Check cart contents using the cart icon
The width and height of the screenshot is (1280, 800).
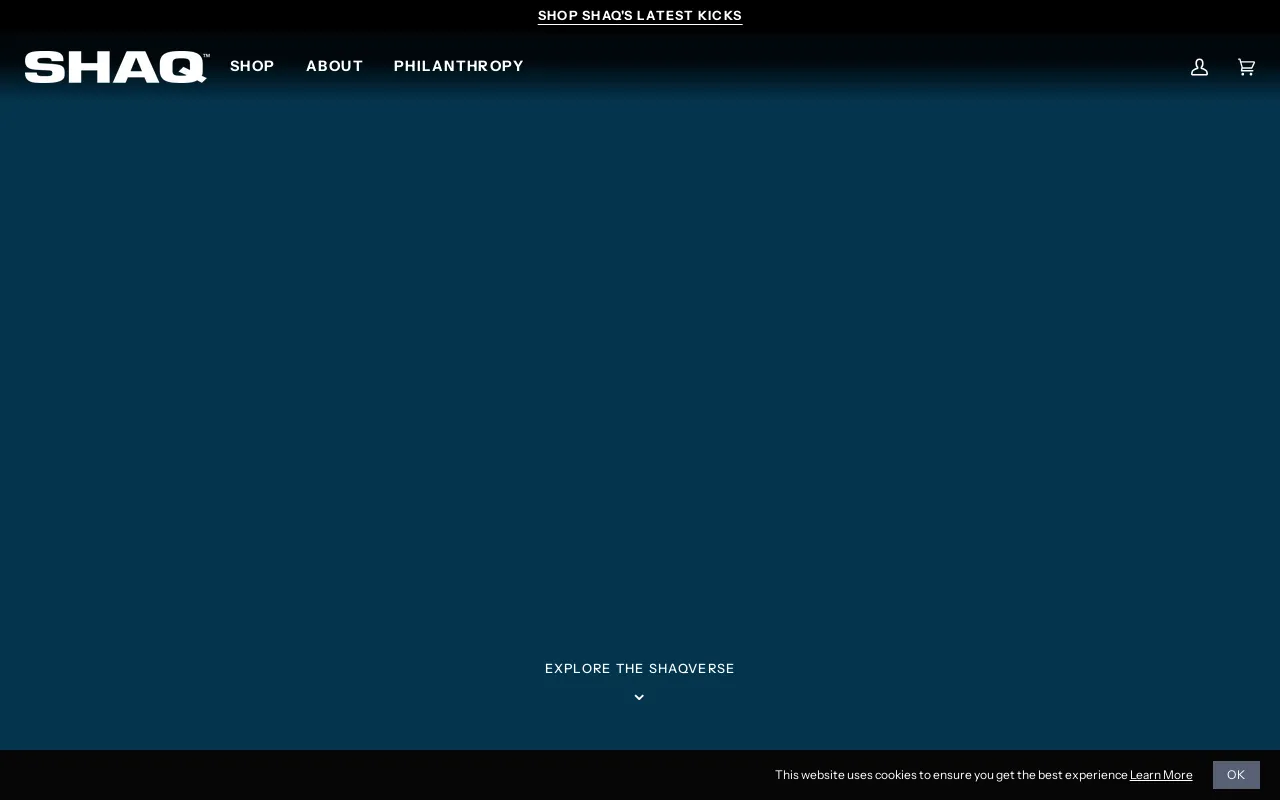pos(1246,67)
